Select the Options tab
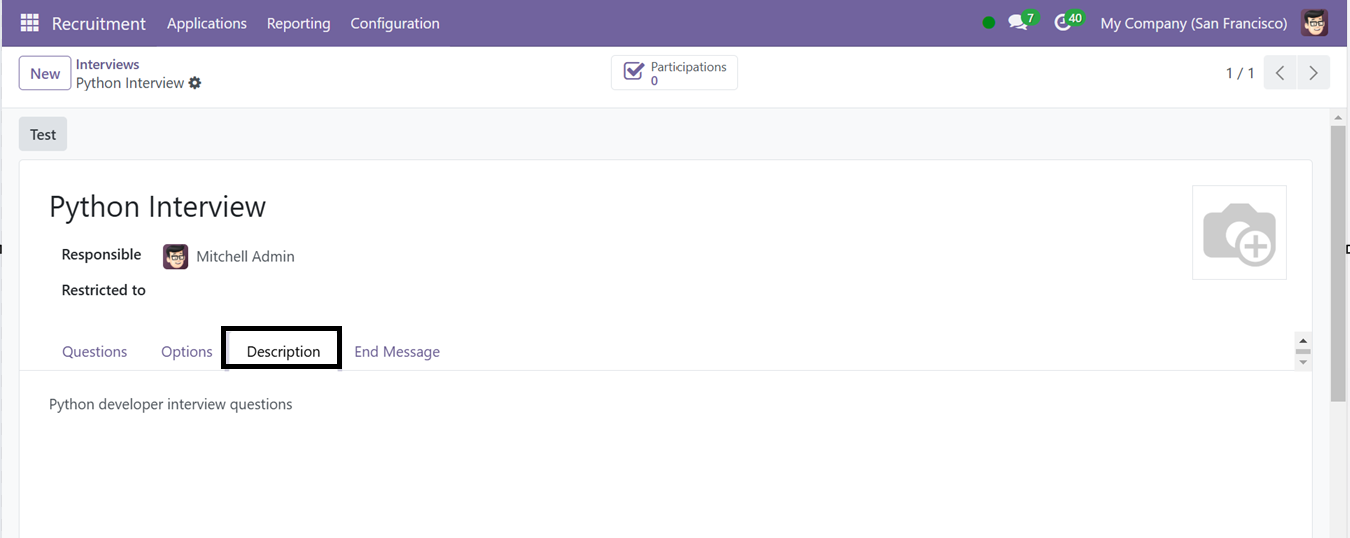The image size is (1350, 538). [x=187, y=351]
